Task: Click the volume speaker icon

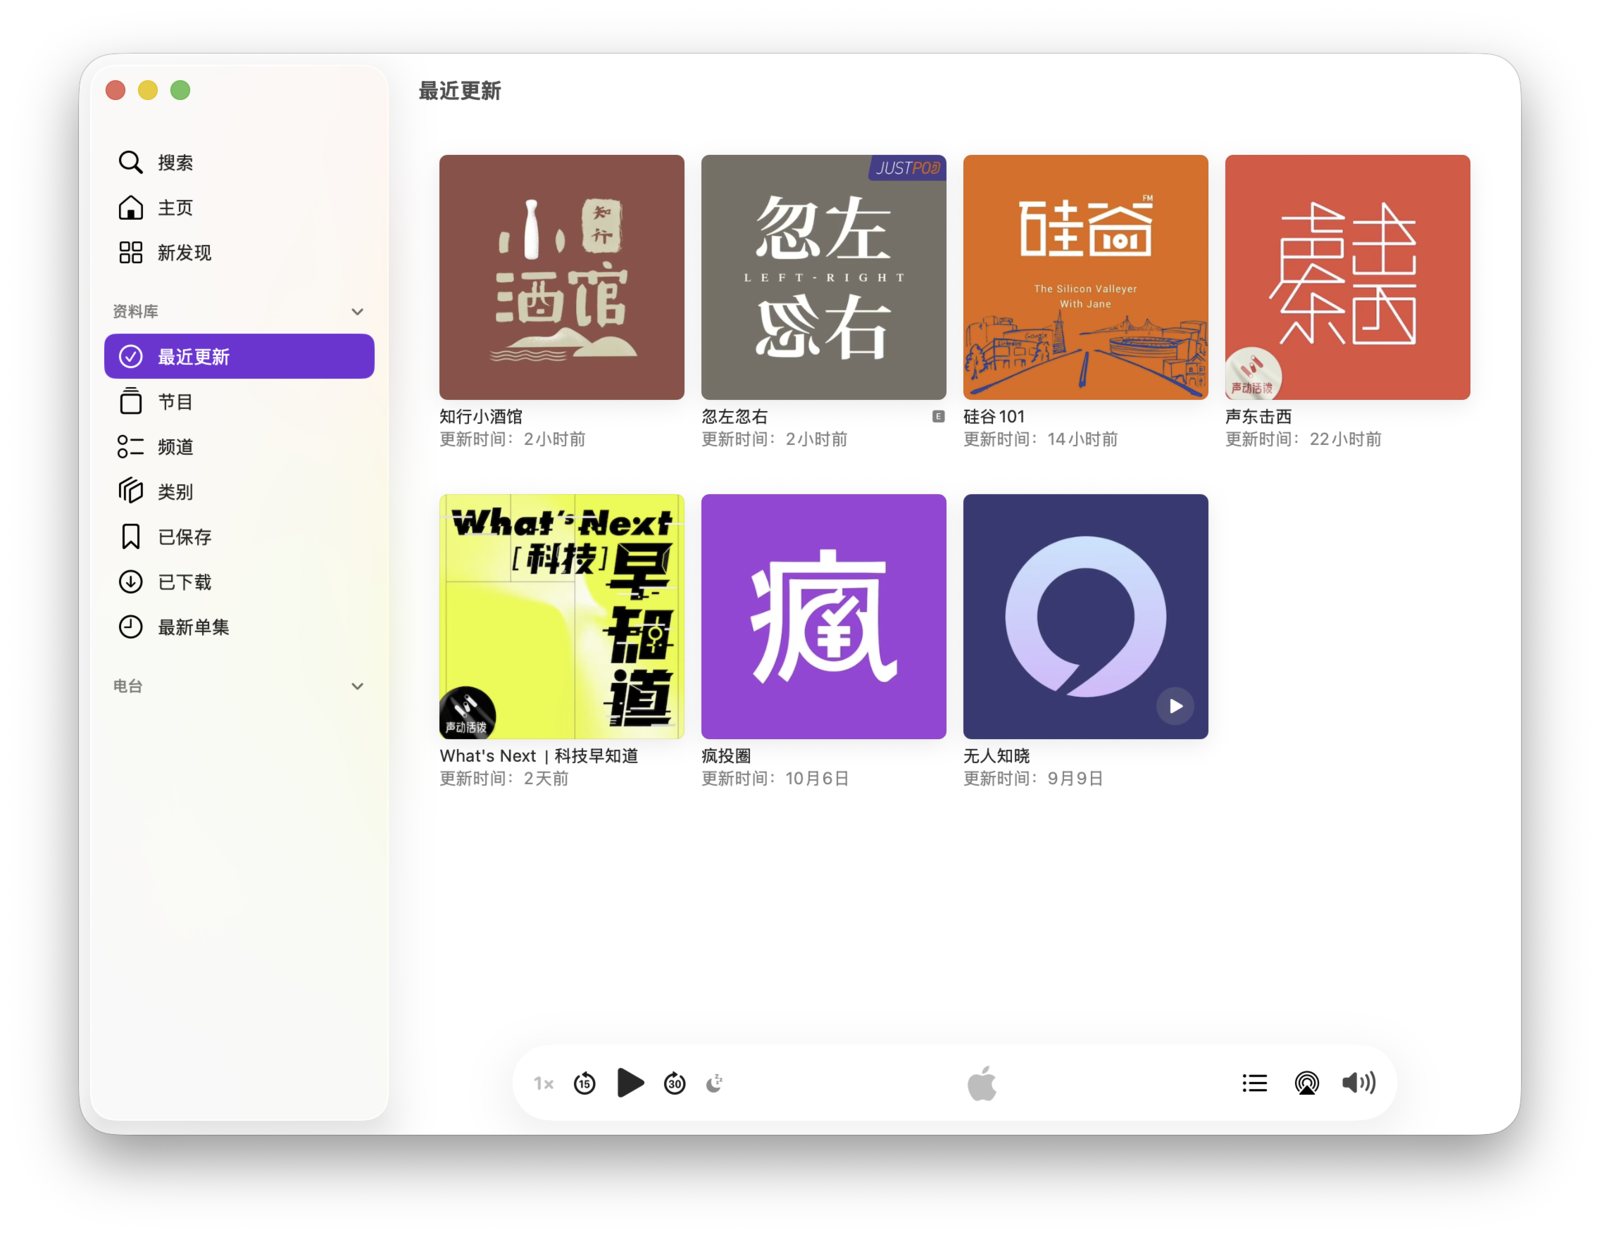Action: 1358,1083
